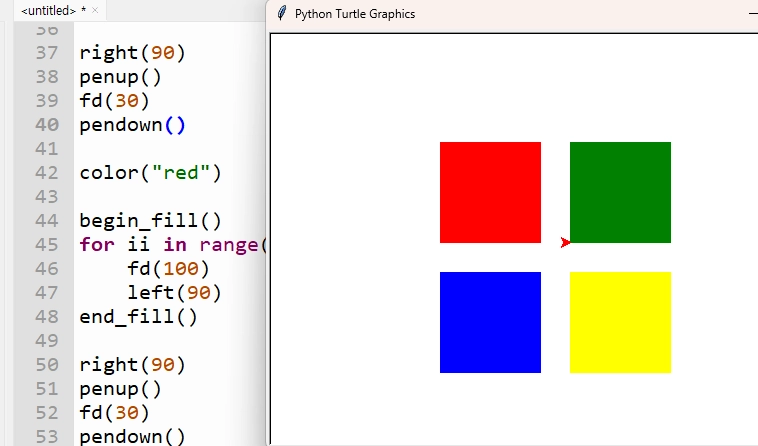This screenshot has width=758, height=446.
Task: Place cursor on color("red") line
Action: (x=150, y=173)
